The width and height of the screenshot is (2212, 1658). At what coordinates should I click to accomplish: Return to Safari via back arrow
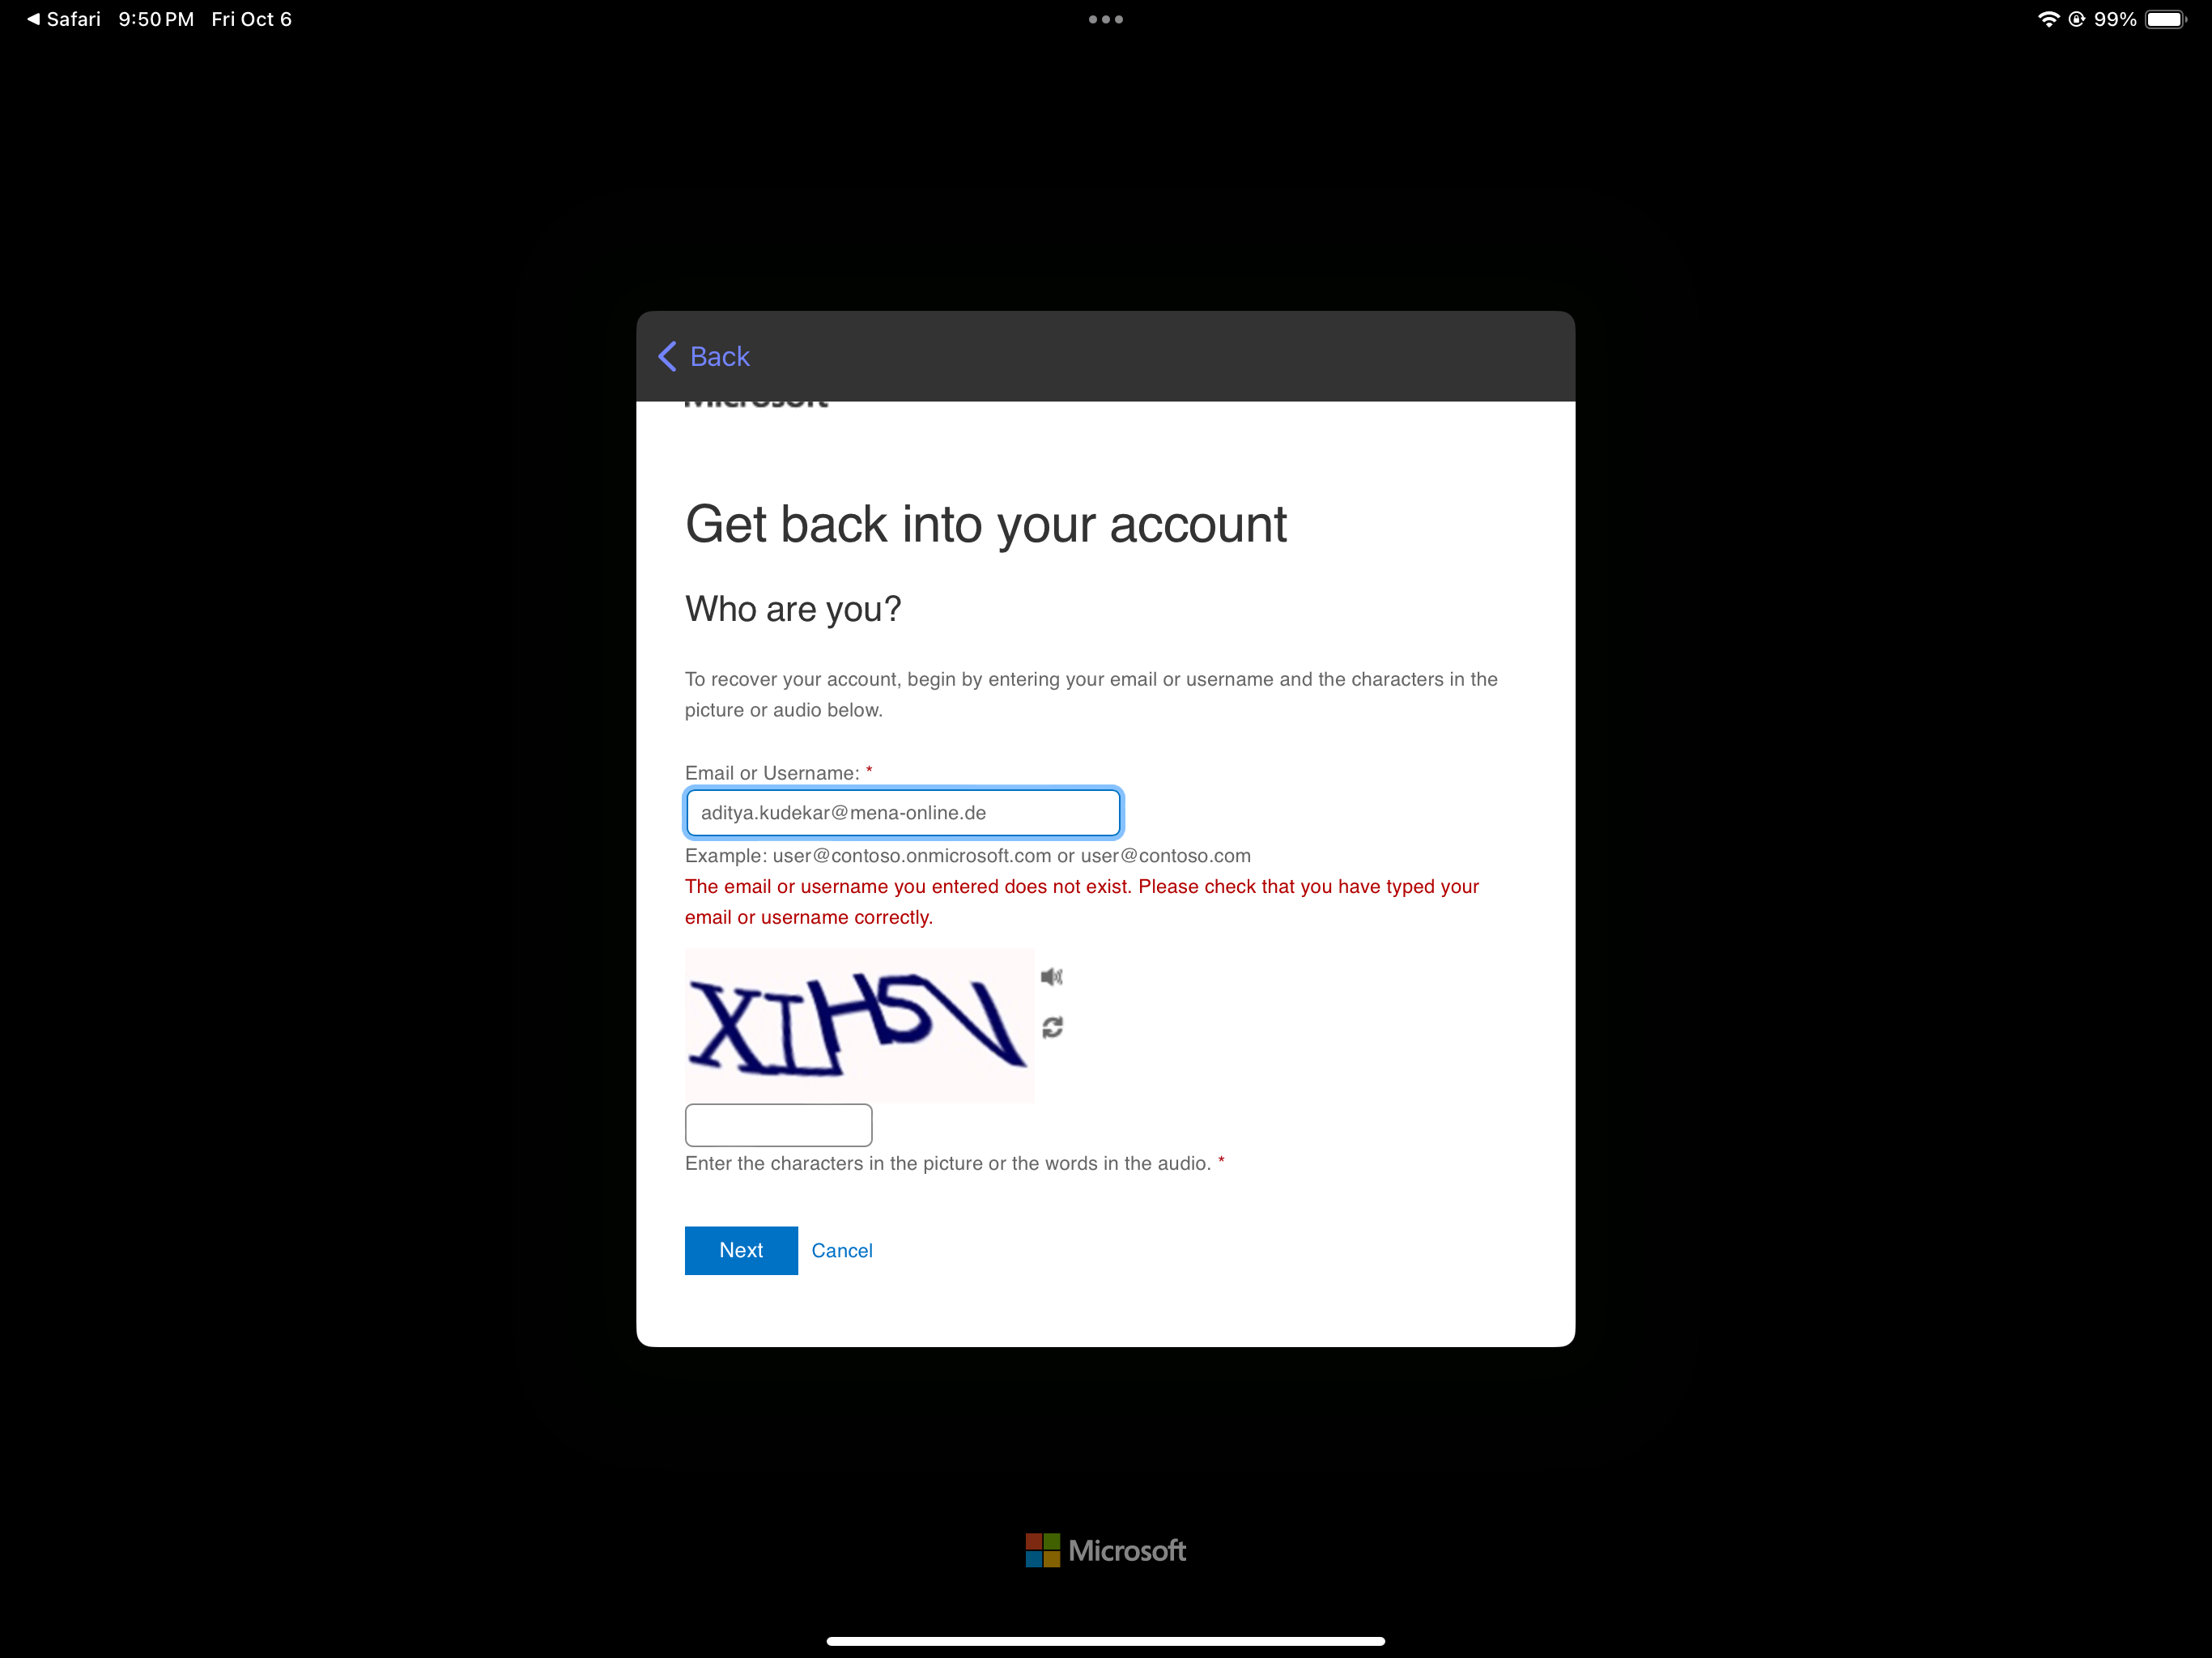[x=62, y=19]
